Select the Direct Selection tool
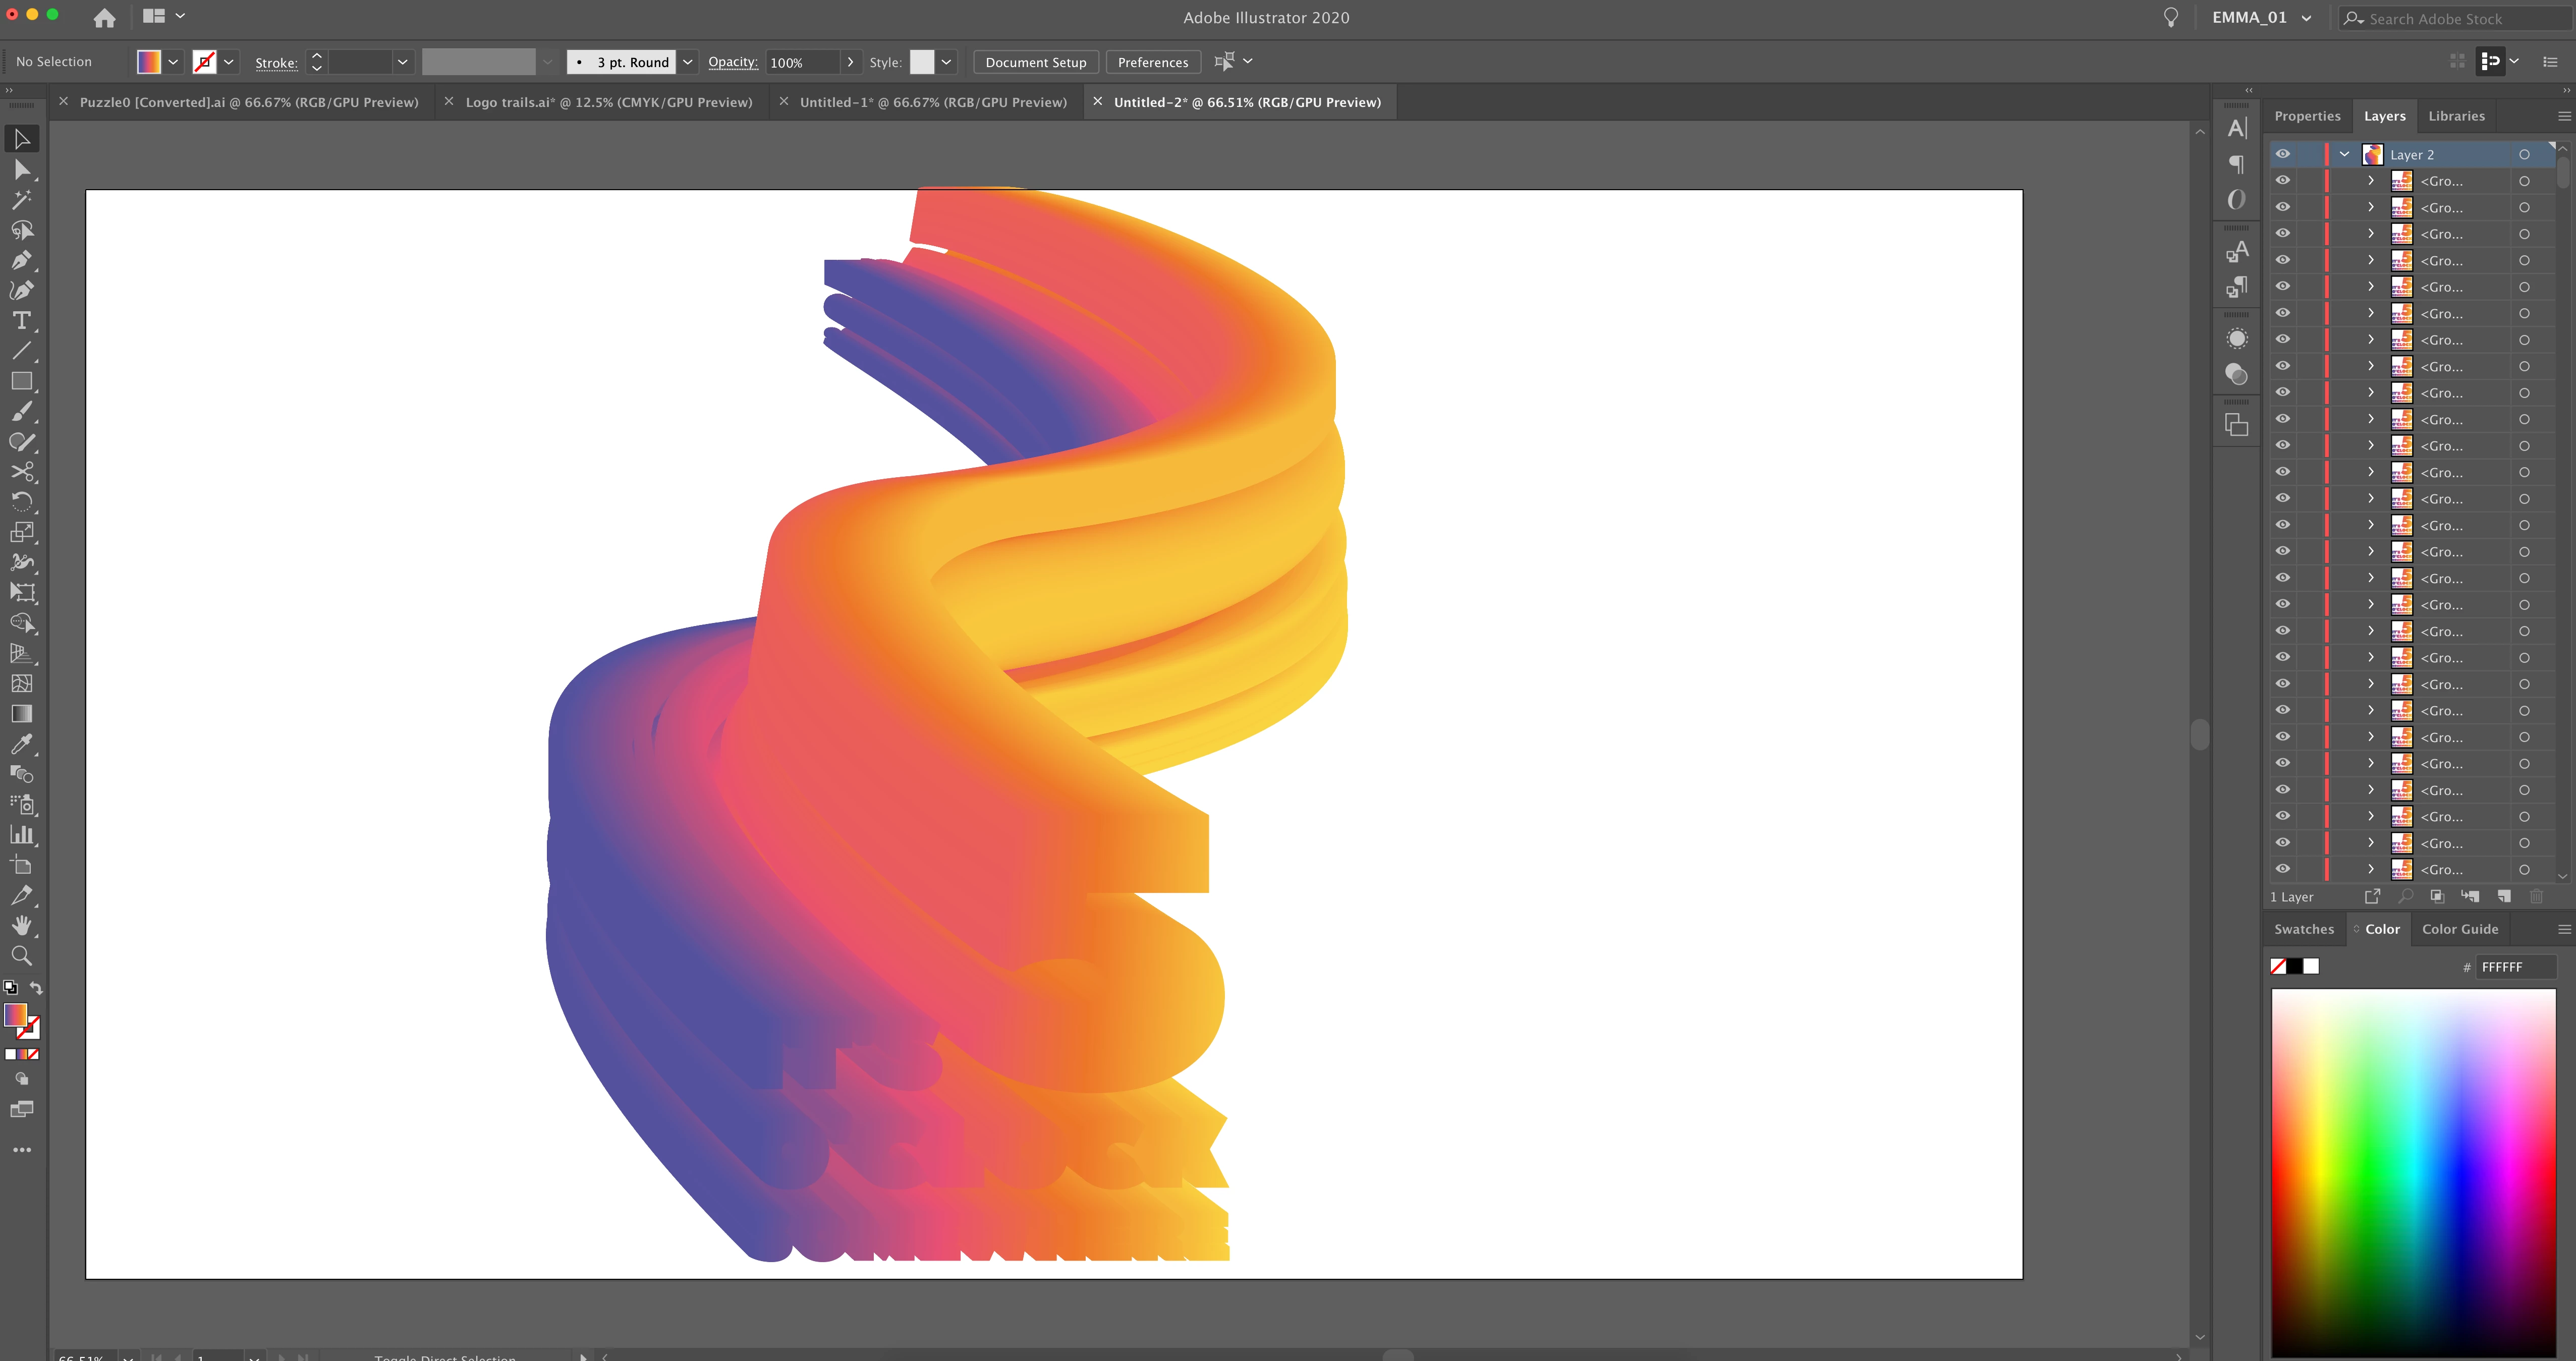 tap(22, 169)
